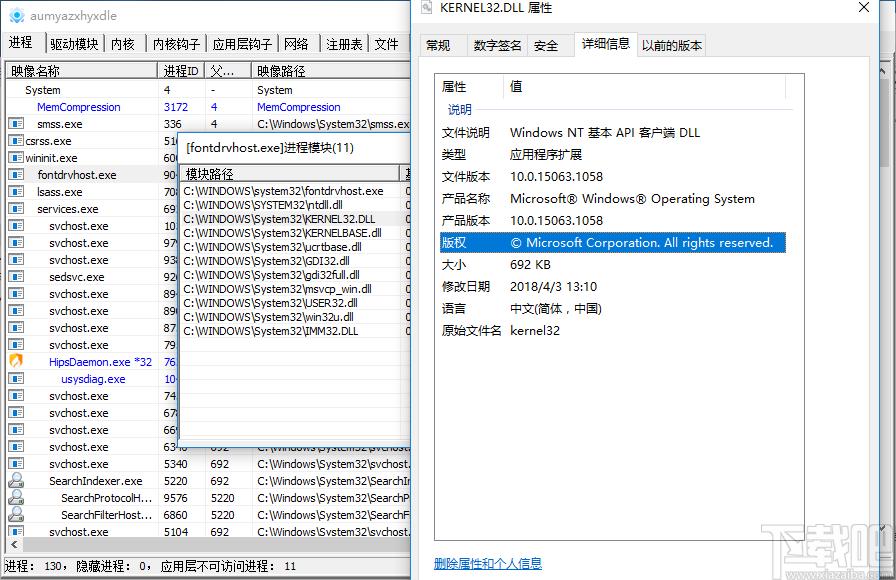This screenshot has height=580, width=896.
Task: Click the wininit.exe process icon
Action: pyautogui.click(x=16, y=158)
